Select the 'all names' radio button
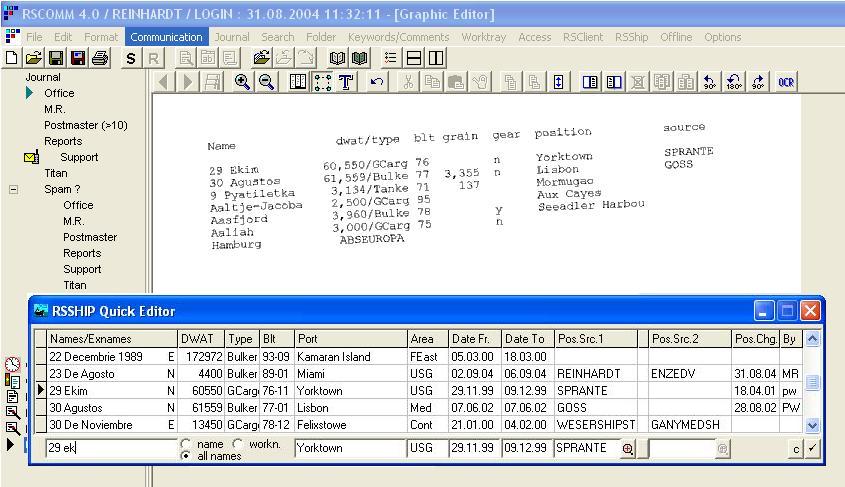 (186, 456)
